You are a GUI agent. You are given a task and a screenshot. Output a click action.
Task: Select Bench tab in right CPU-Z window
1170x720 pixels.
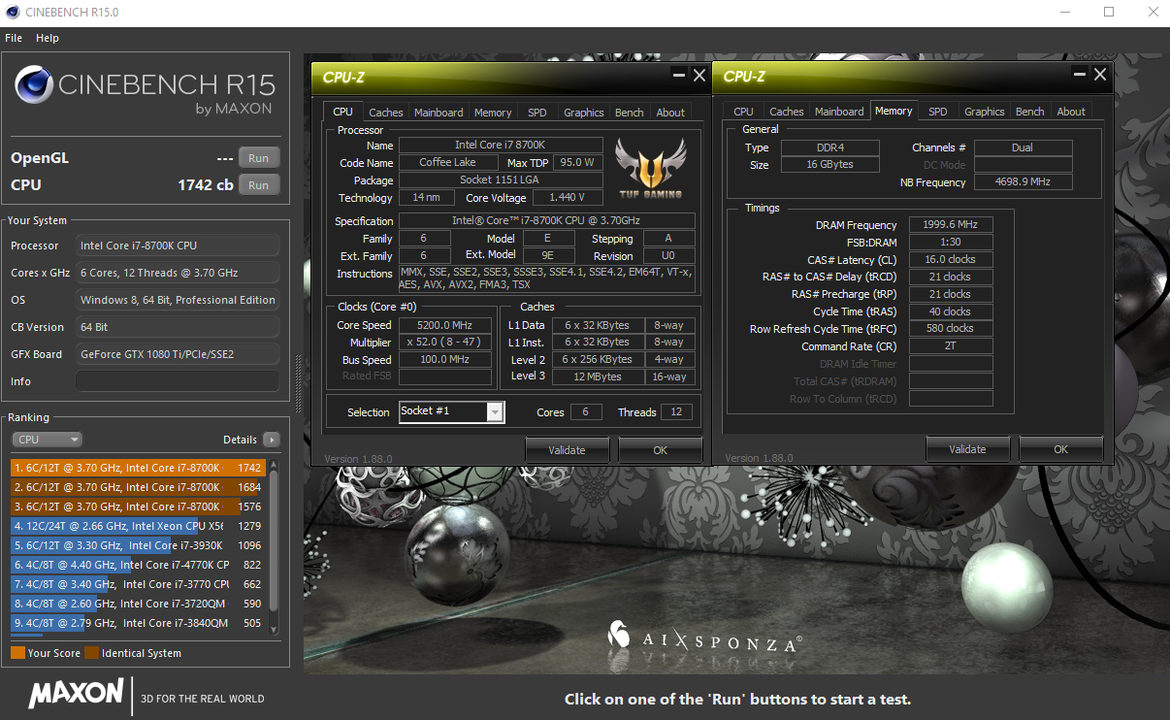click(x=1030, y=111)
